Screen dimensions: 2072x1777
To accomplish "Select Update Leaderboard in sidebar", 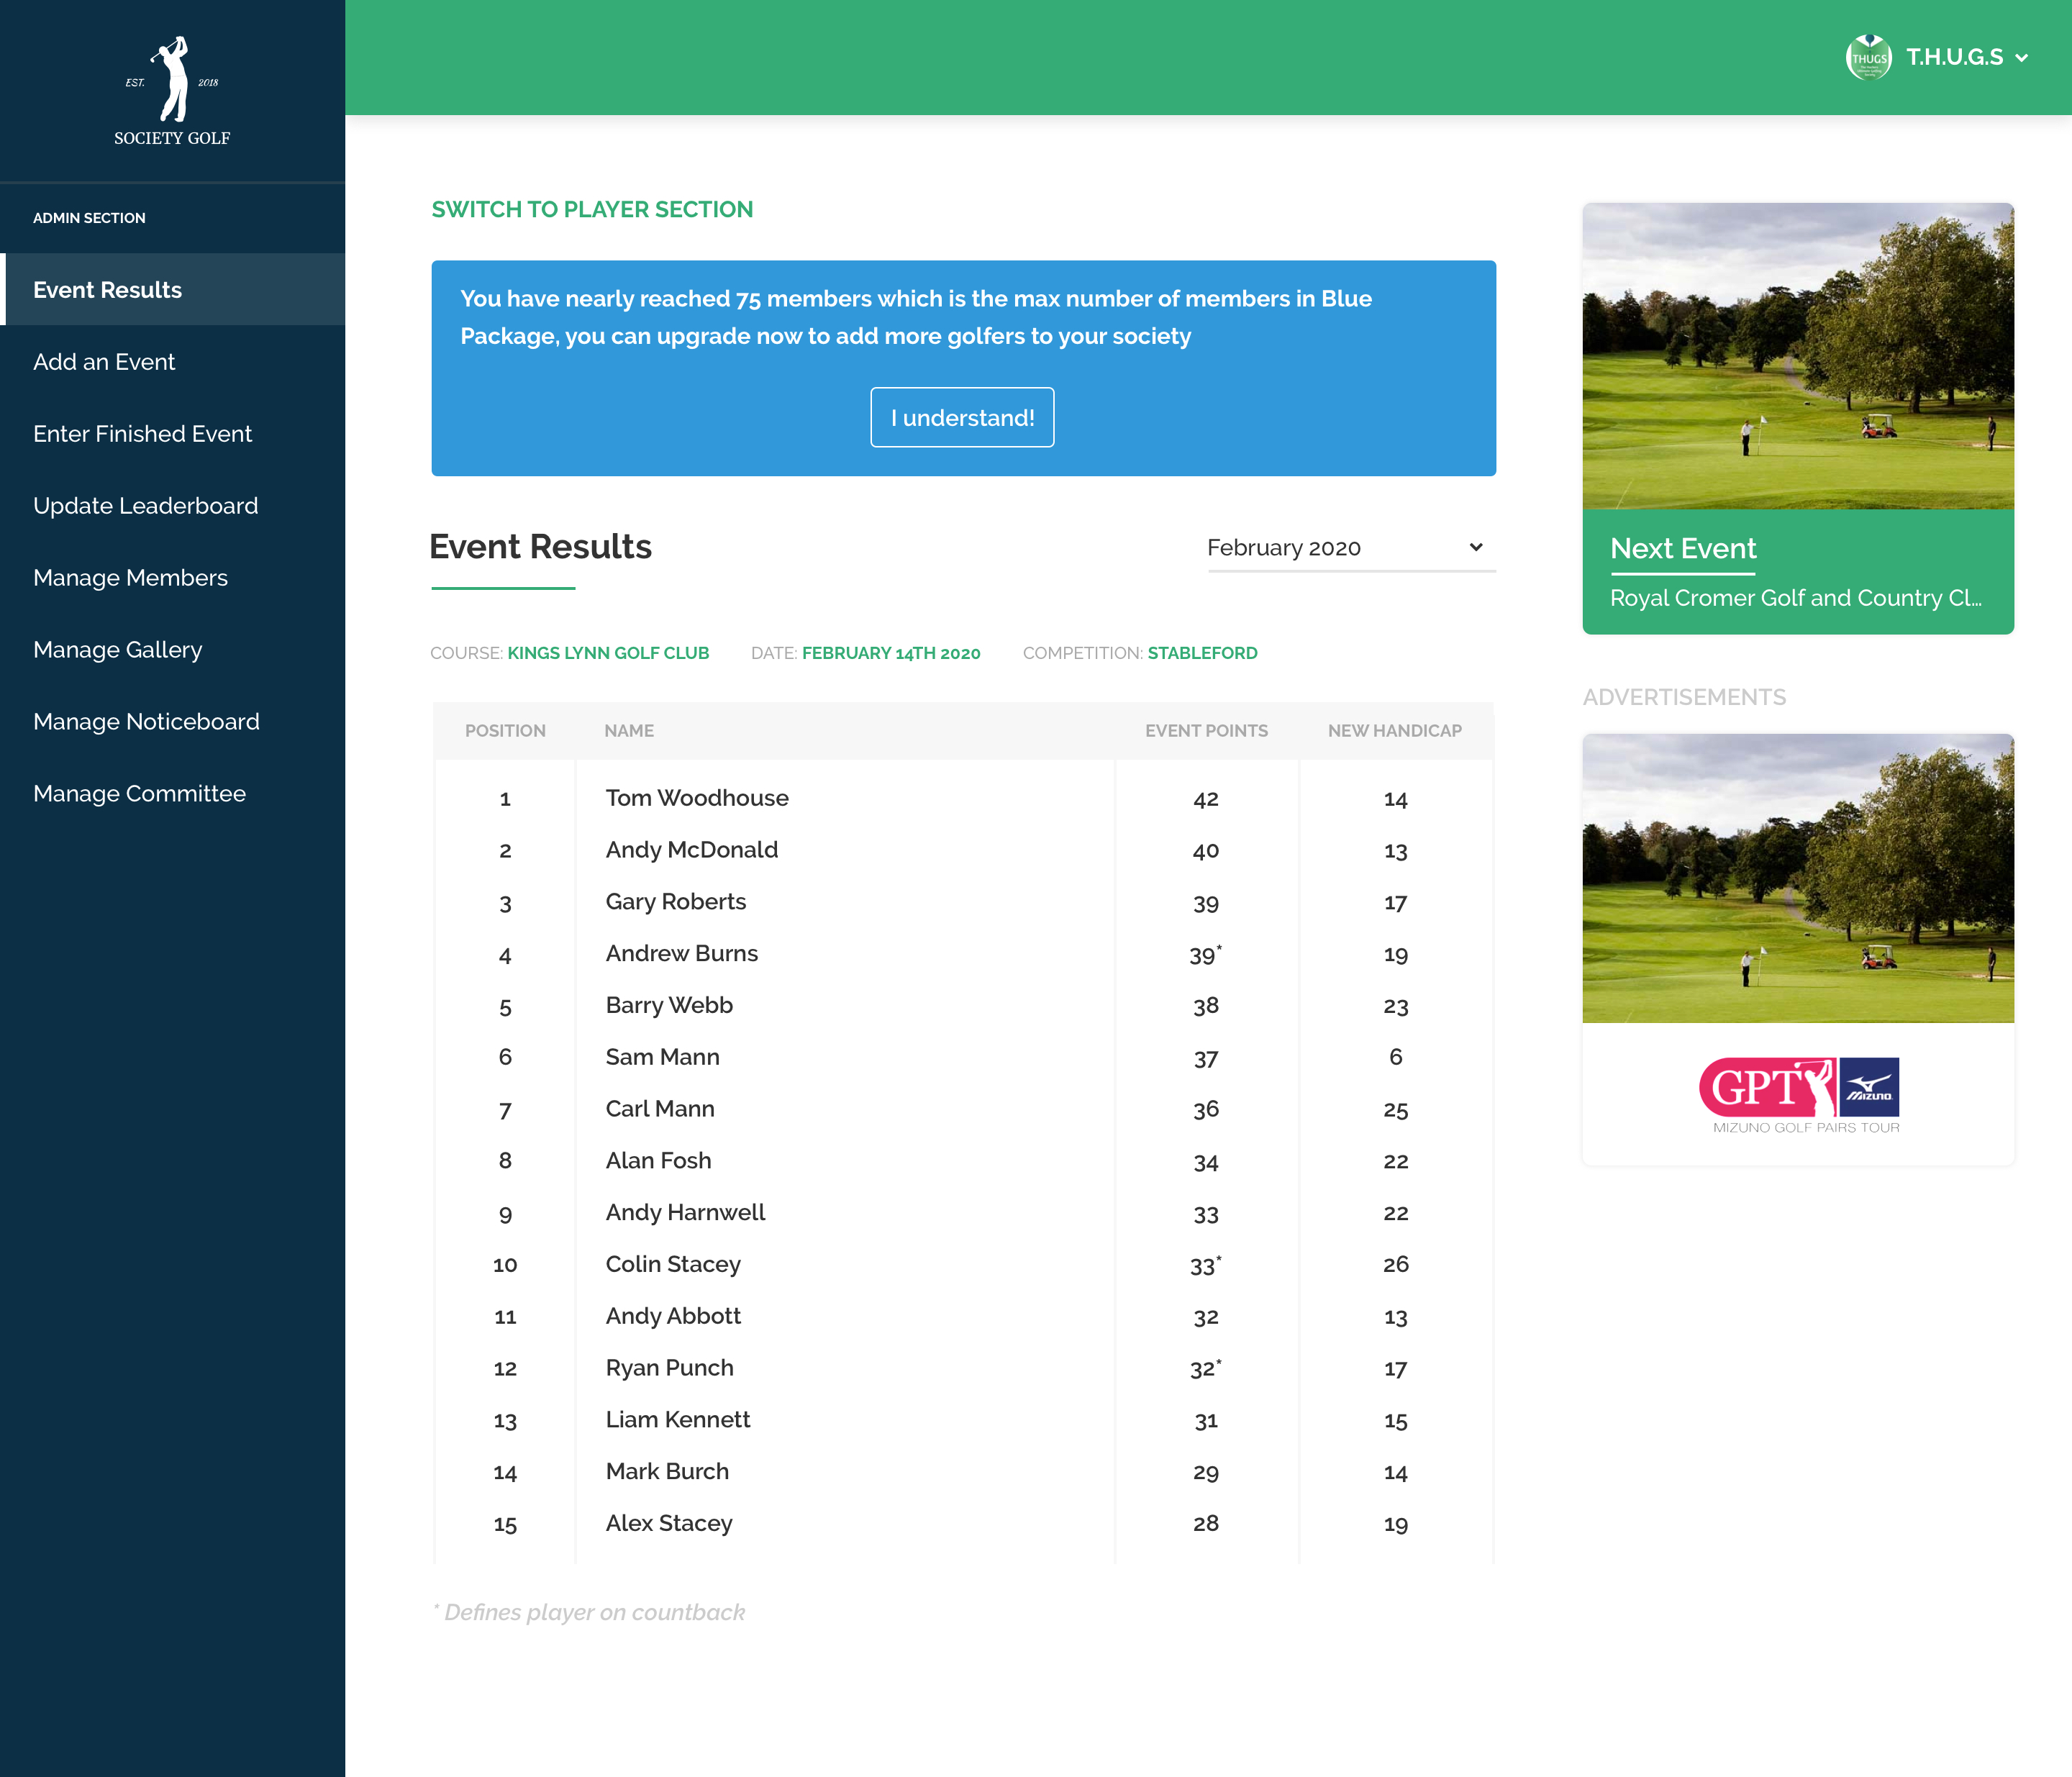I will tap(145, 506).
